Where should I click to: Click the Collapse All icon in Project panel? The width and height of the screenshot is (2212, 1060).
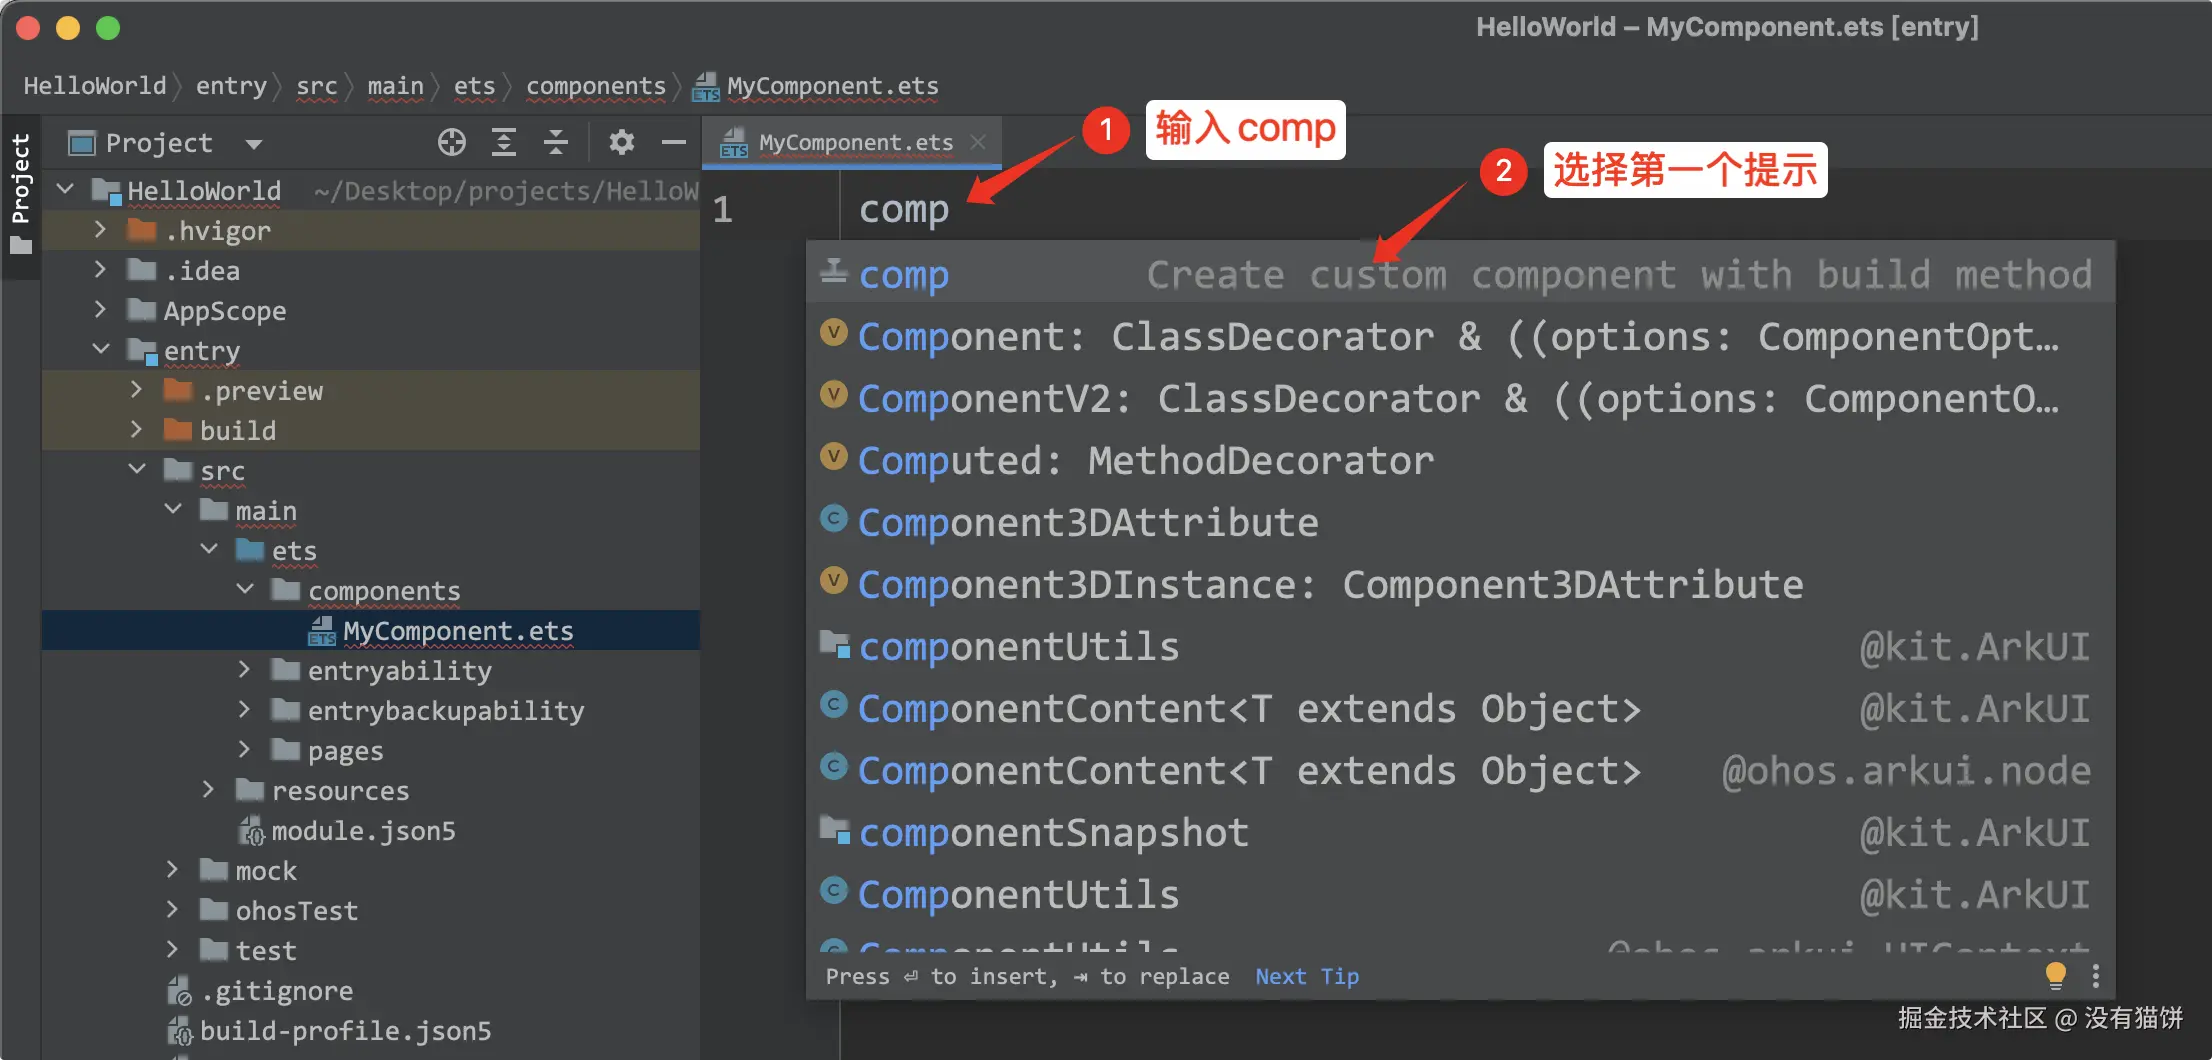coord(556,143)
